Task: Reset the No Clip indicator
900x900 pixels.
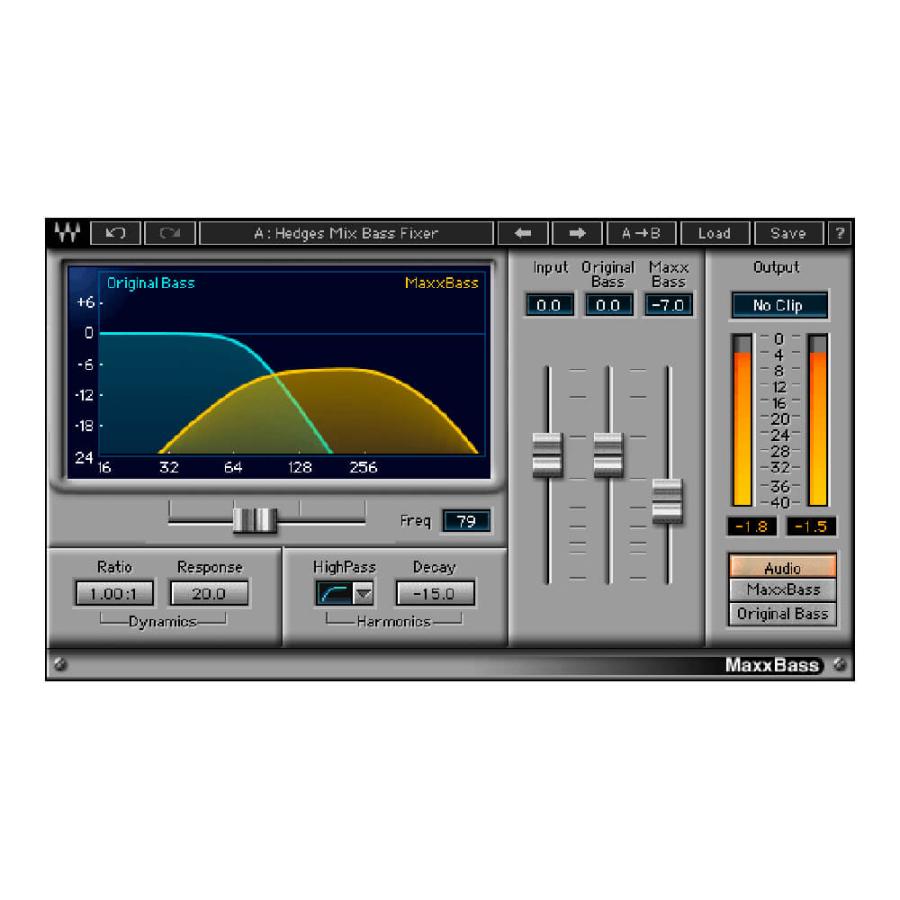Action: pos(779,305)
